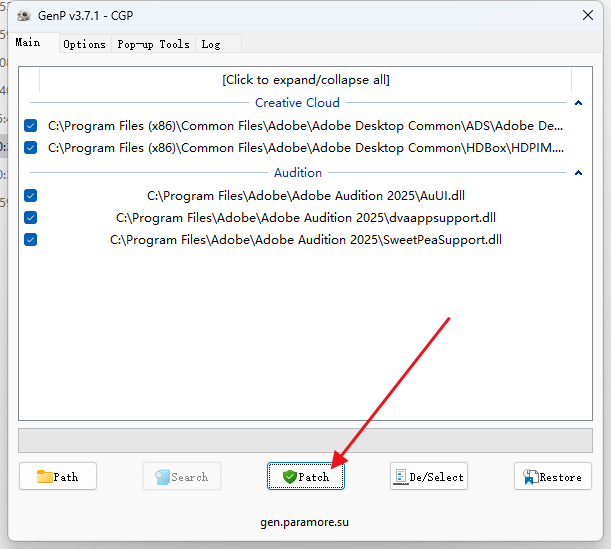This screenshot has height=549, width=611.
Task: Click the yellow folder icon on Path button
Action: (x=44, y=476)
